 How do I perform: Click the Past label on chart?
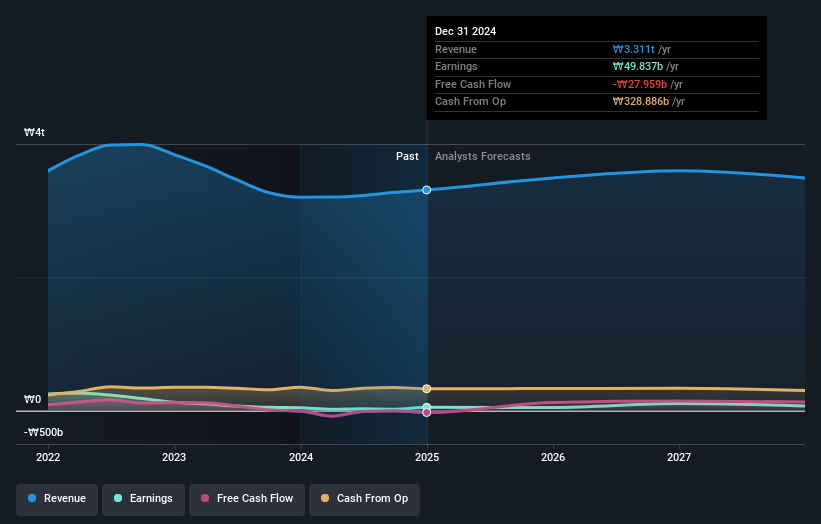[407, 156]
